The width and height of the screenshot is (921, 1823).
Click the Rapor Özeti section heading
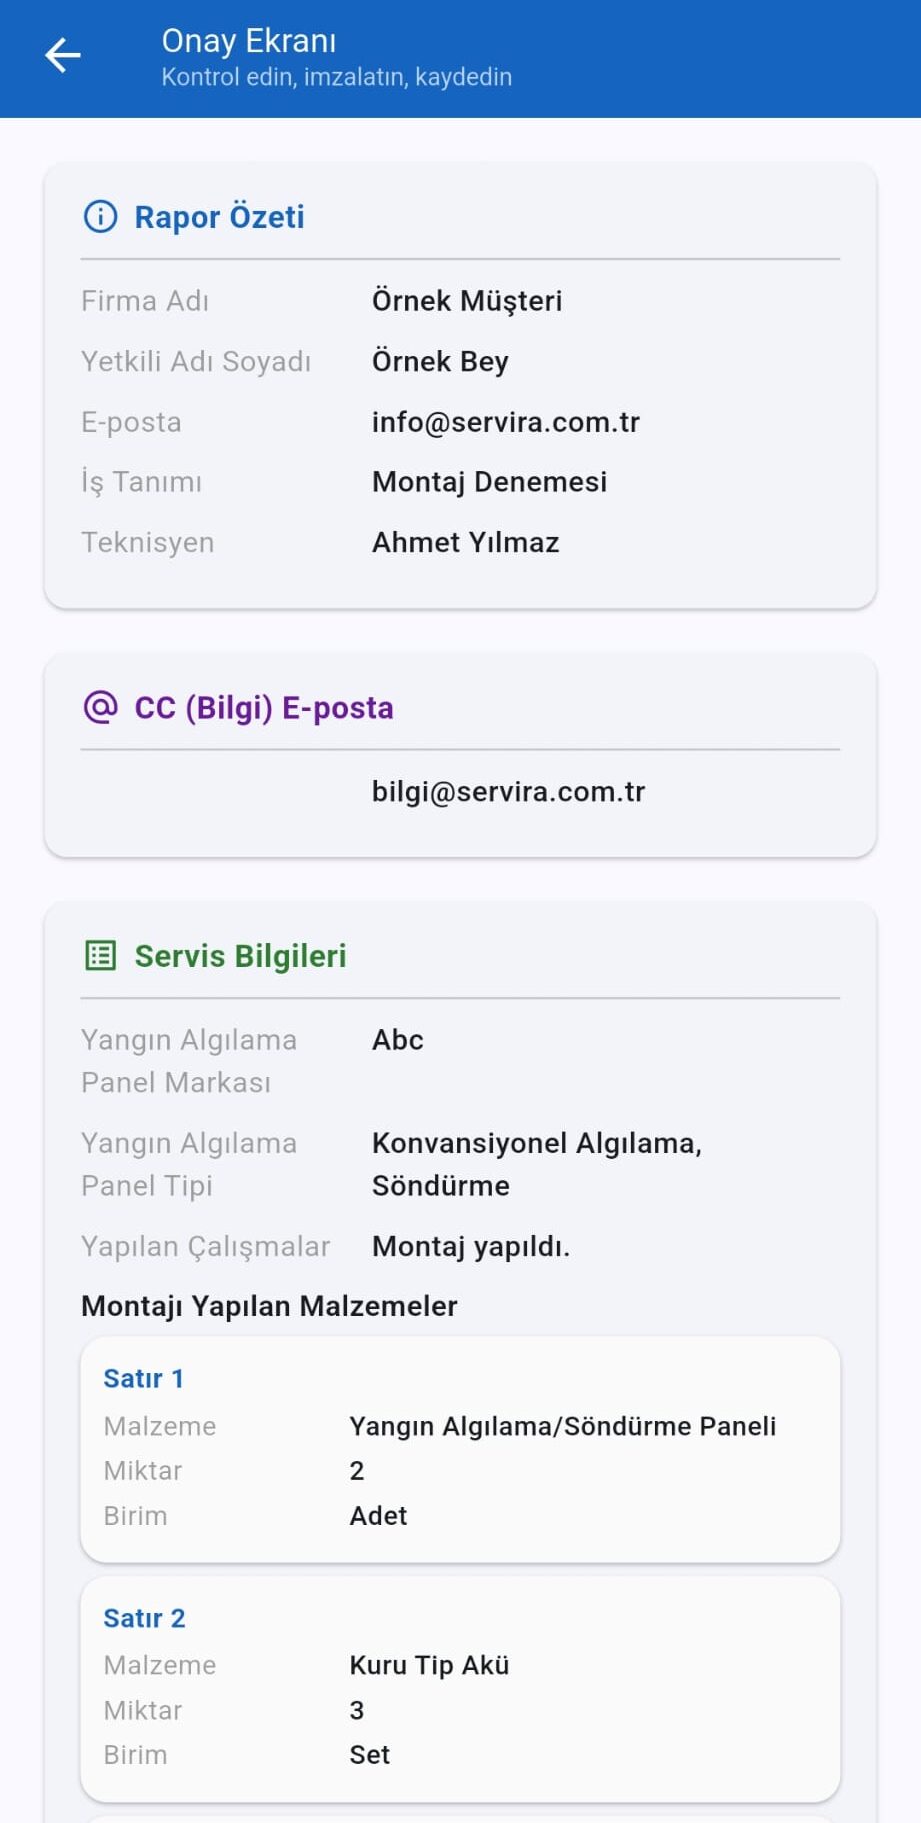click(x=219, y=217)
